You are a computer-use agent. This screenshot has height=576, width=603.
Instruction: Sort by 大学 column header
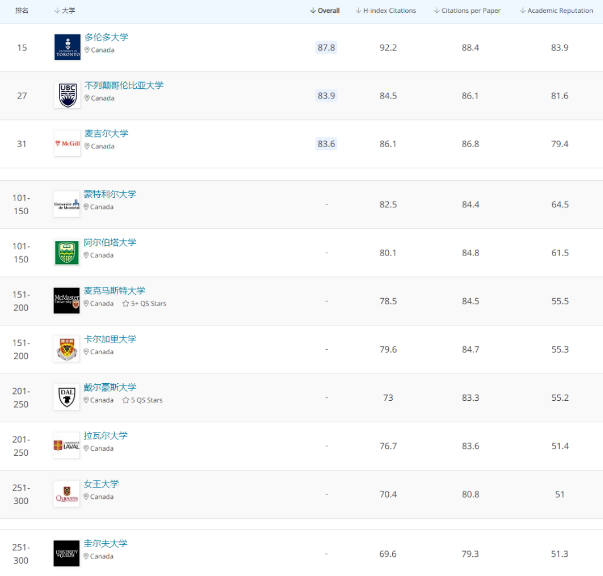pyautogui.click(x=65, y=11)
